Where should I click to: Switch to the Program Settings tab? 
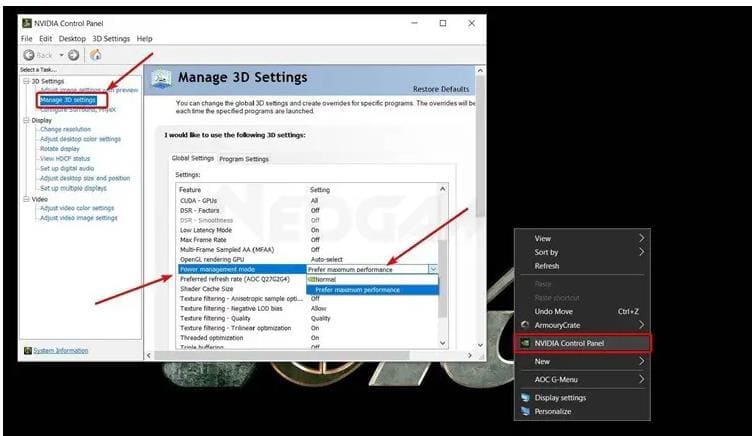click(x=244, y=158)
